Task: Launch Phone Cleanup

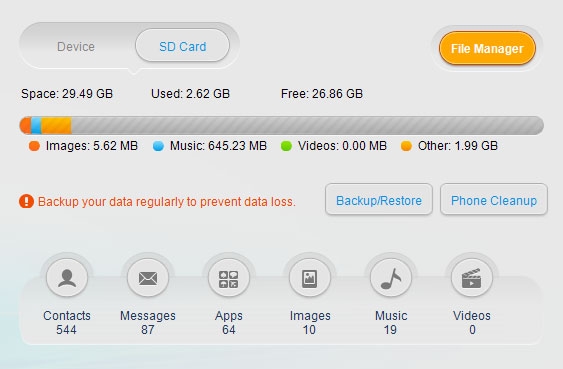Action: pyautogui.click(x=494, y=200)
